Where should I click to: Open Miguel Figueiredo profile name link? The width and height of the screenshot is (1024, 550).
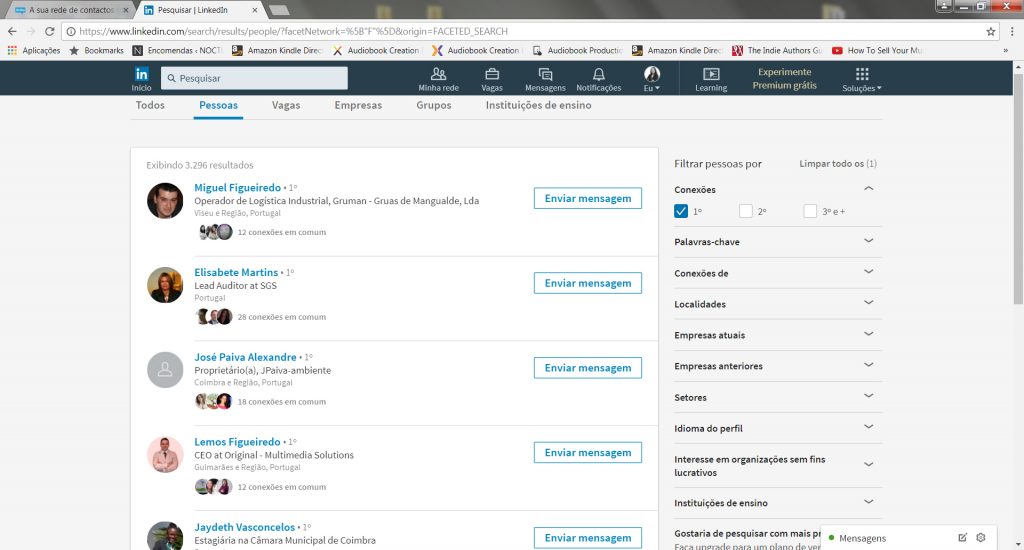click(237, 187)
